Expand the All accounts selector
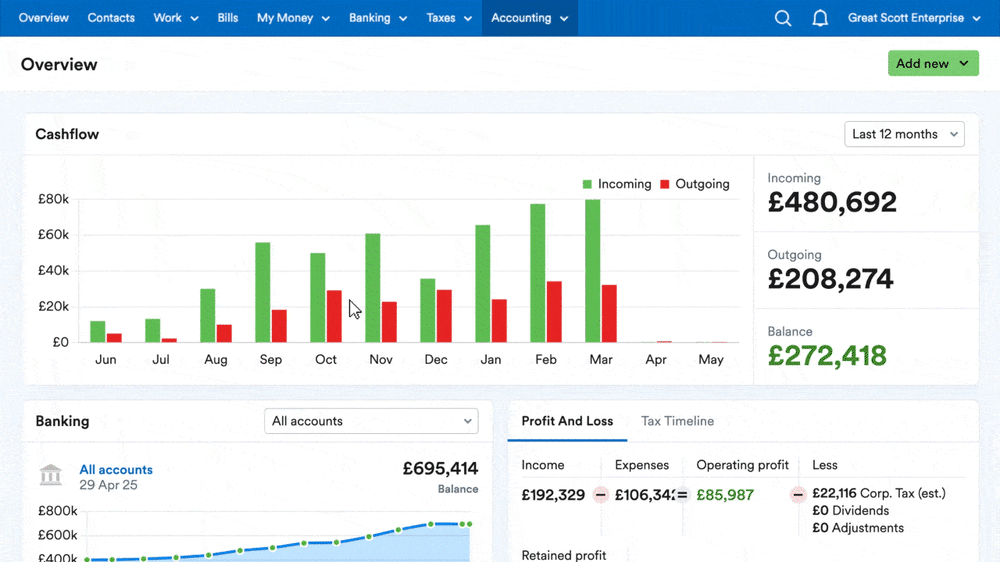Viewport: 1000px width, 562px height. [371, 421]
